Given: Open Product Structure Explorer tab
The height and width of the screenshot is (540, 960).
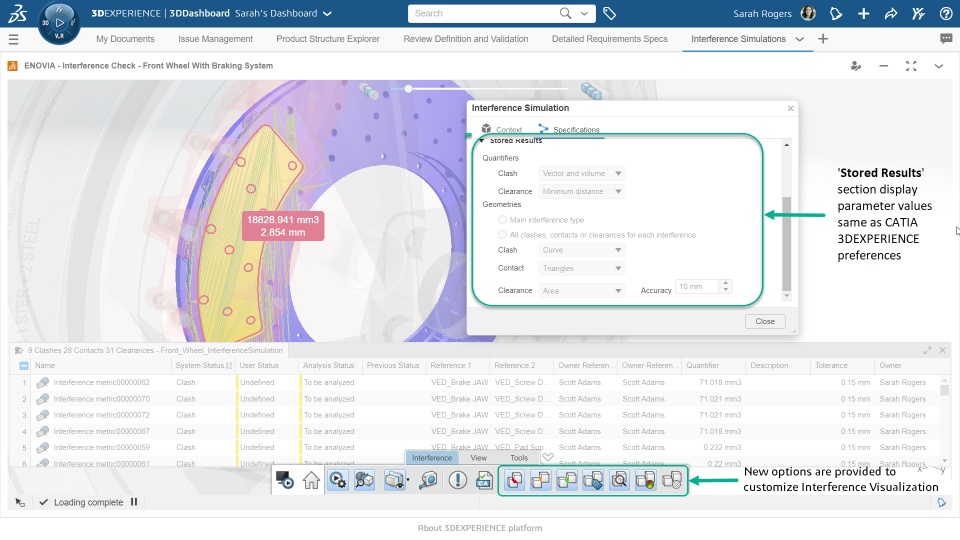Looking at the screenshot, I should 328,39.
